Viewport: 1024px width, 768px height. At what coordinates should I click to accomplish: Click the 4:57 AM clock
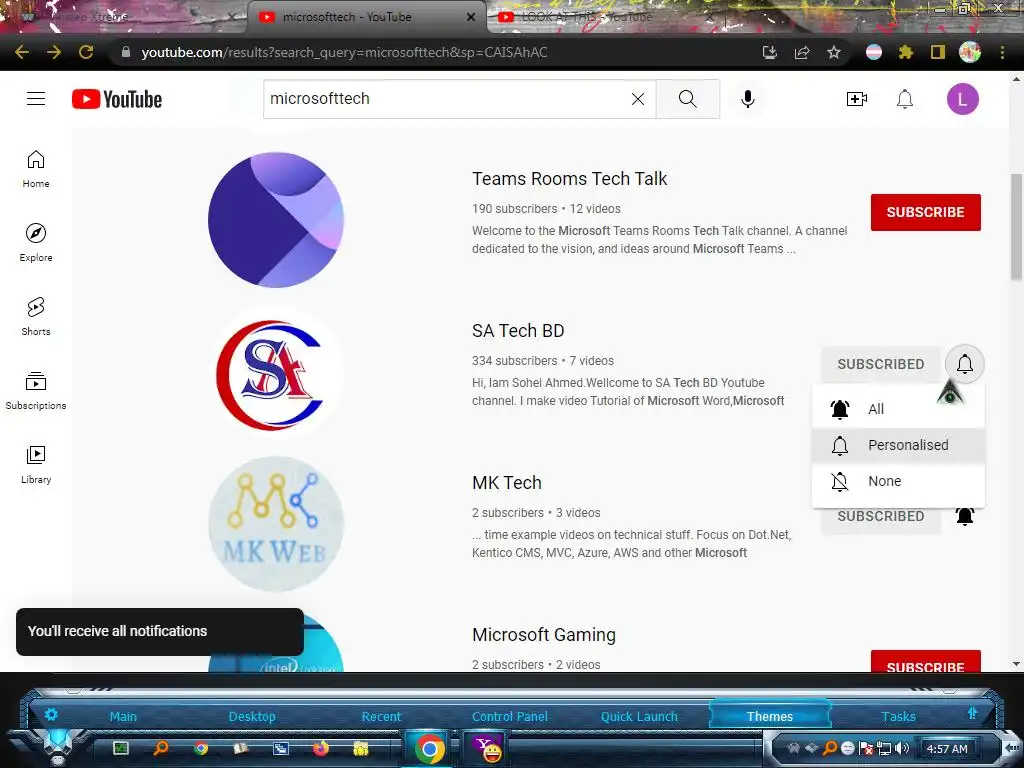(x=947, y=749)
